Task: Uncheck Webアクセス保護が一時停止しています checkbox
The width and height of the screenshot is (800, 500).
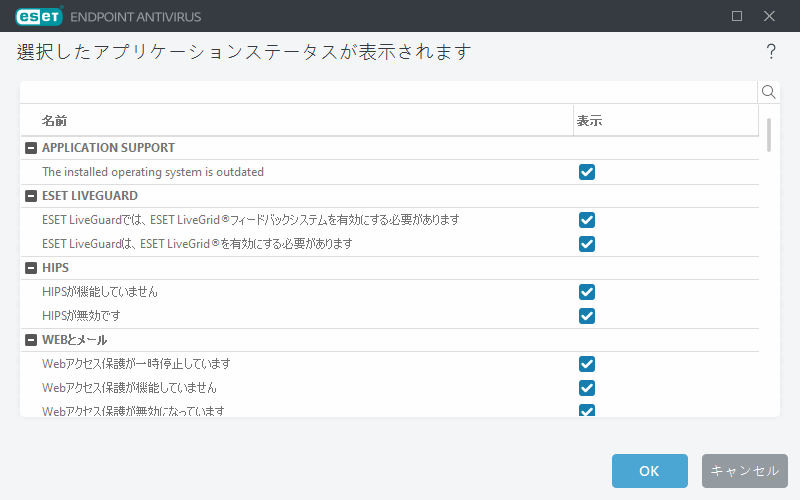Action: click(x=587, y=364)
